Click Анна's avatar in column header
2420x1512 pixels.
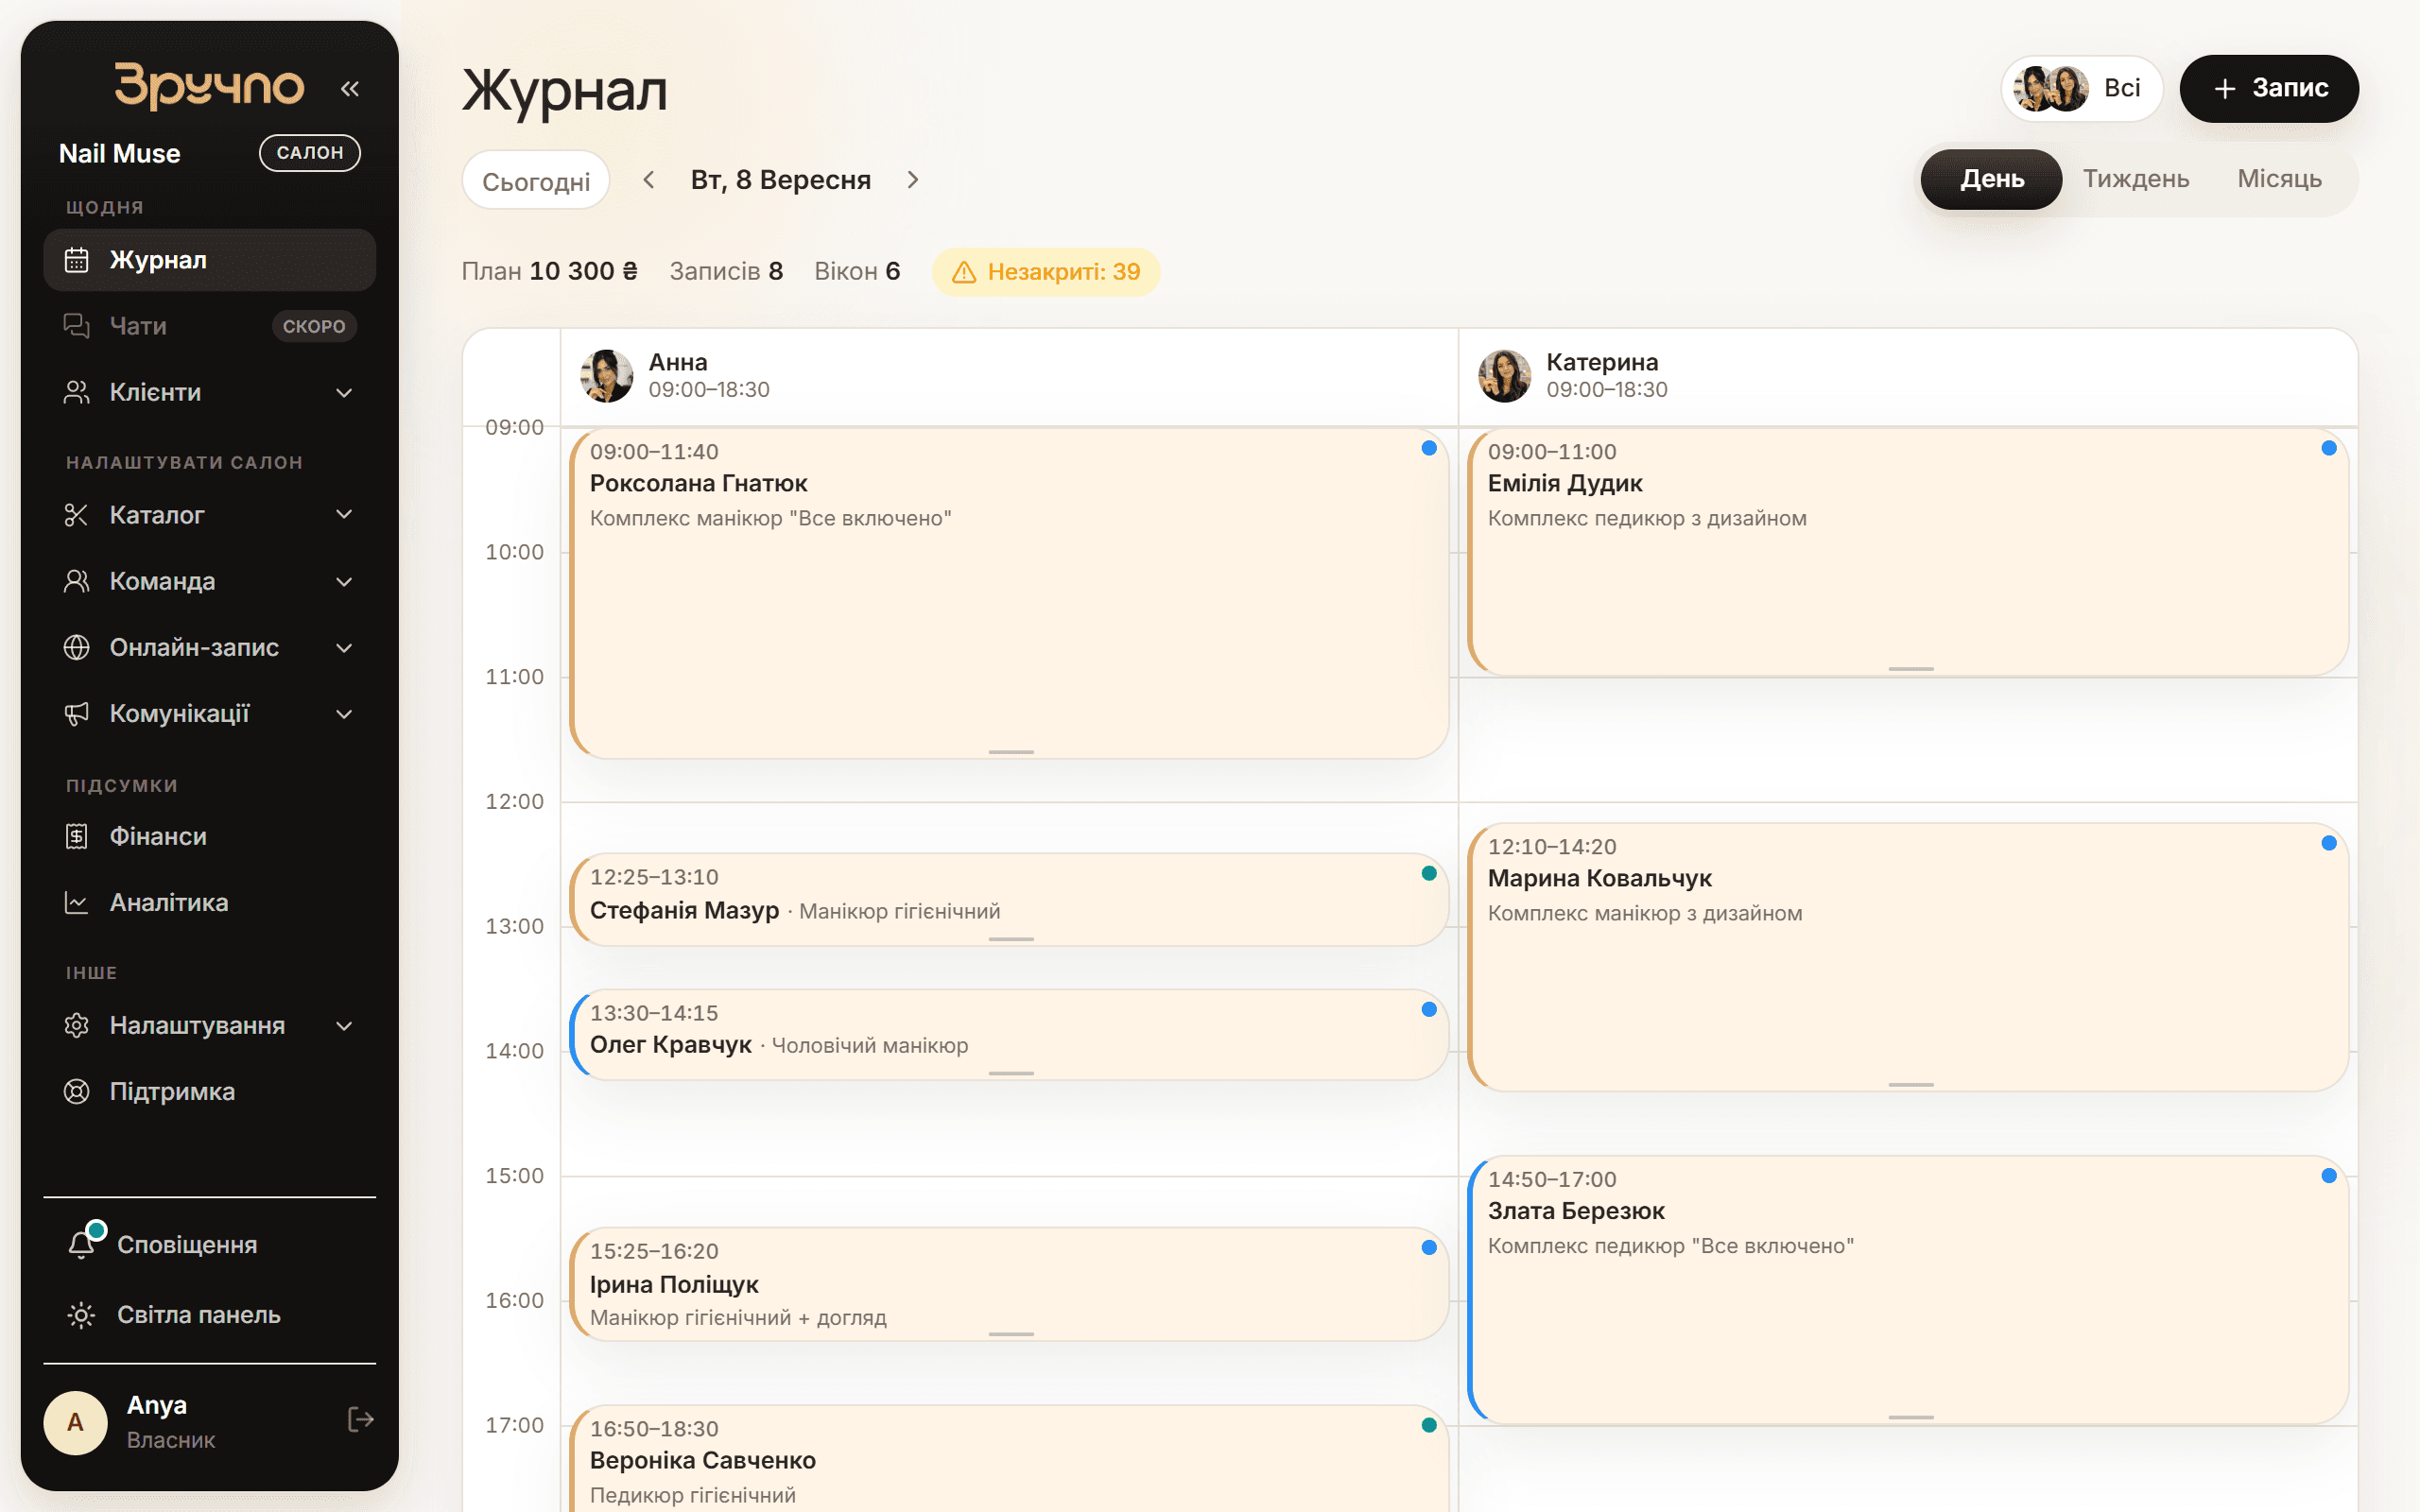click(607, 376)
